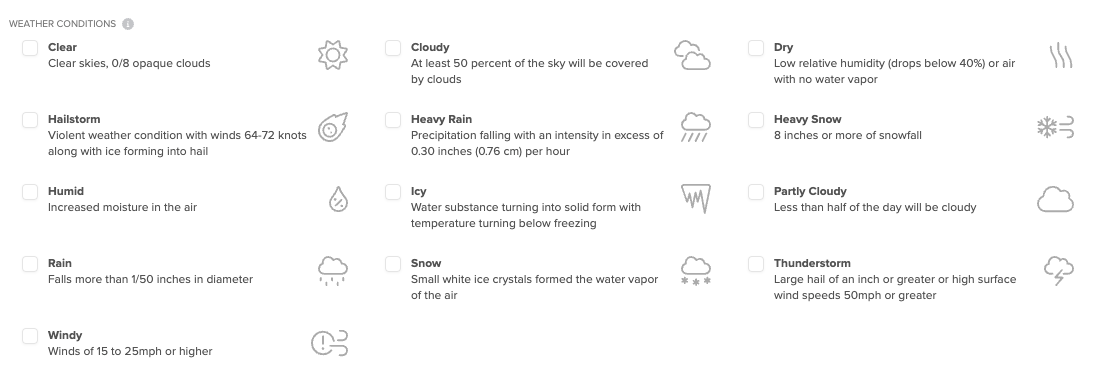The width and height of the screenshot is (1104, 386).
Task: Click the Cloudy double-cloud icon
Action: (x=692, y=55)
